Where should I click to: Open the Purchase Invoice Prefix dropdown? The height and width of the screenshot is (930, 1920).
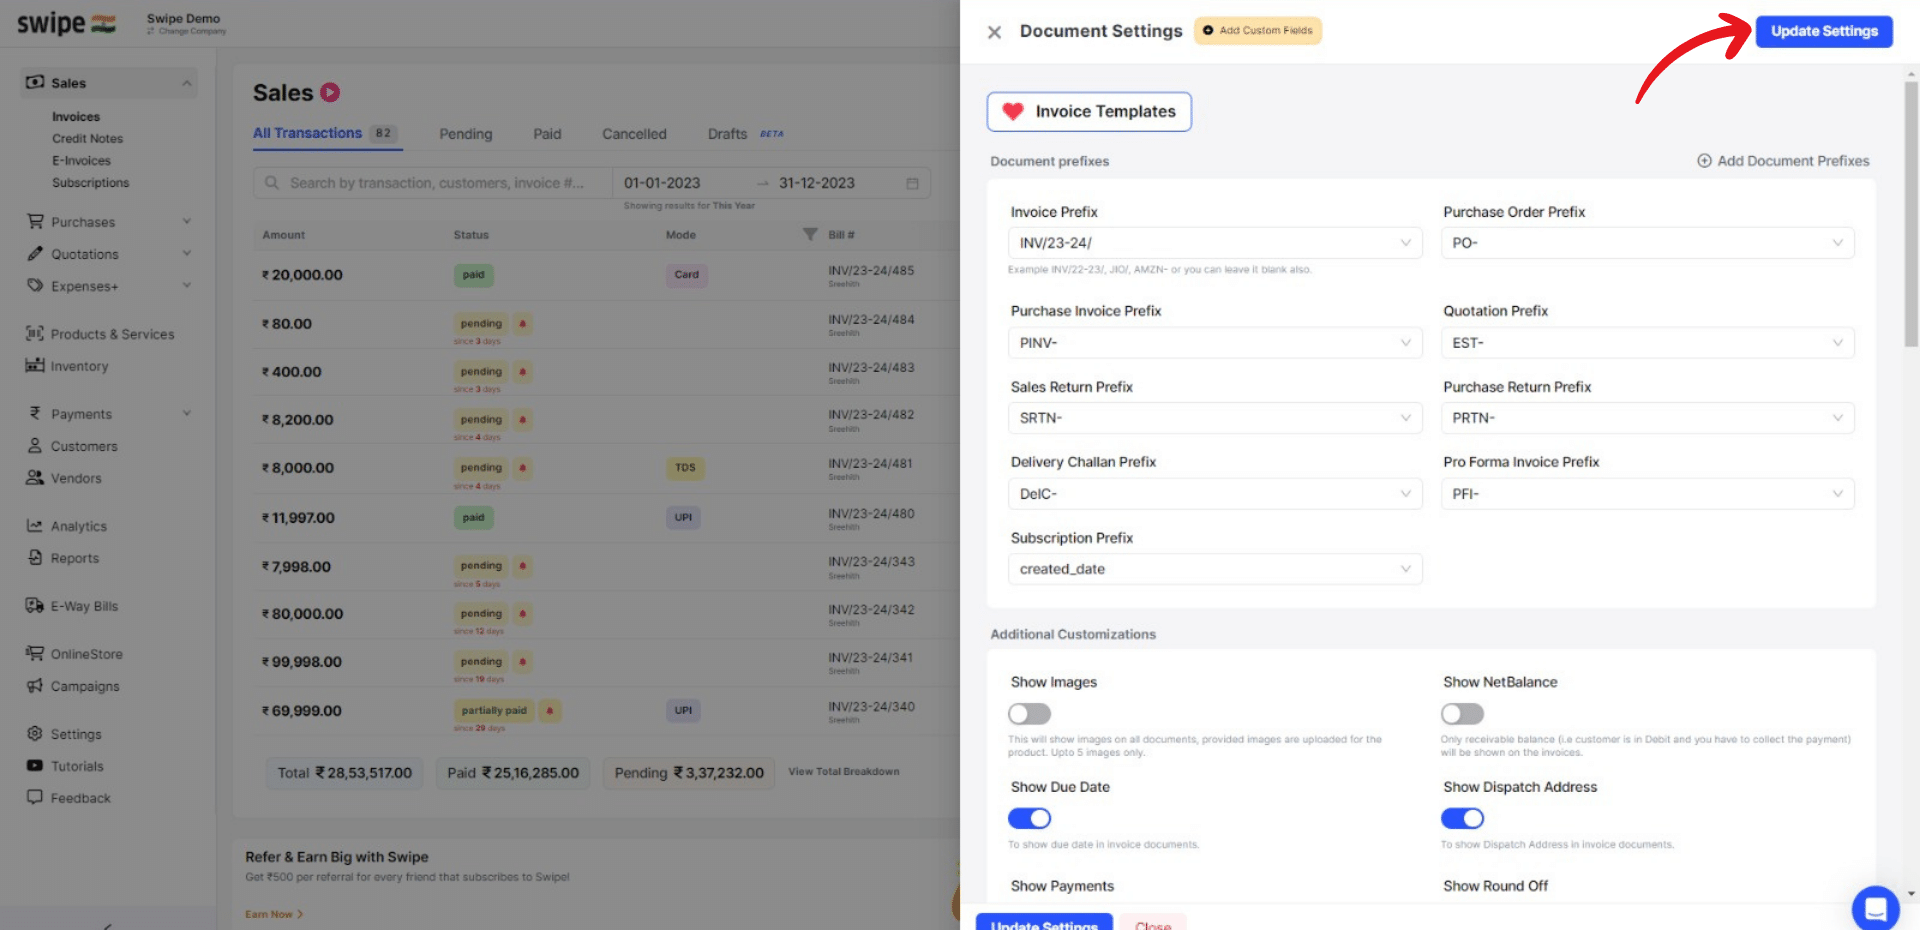[1215, 343]
